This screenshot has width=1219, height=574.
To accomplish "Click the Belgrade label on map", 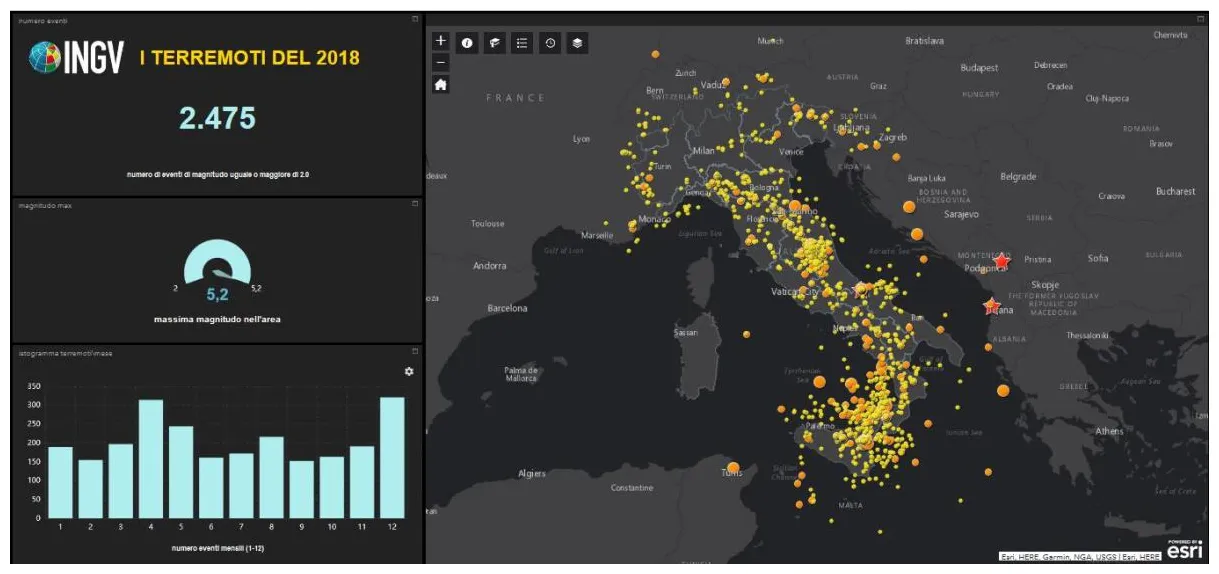I will coord(1018,177).
